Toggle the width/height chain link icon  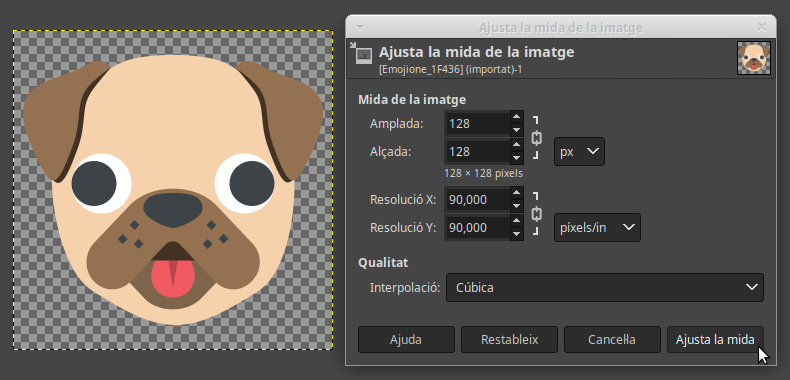tap(537, 138)
